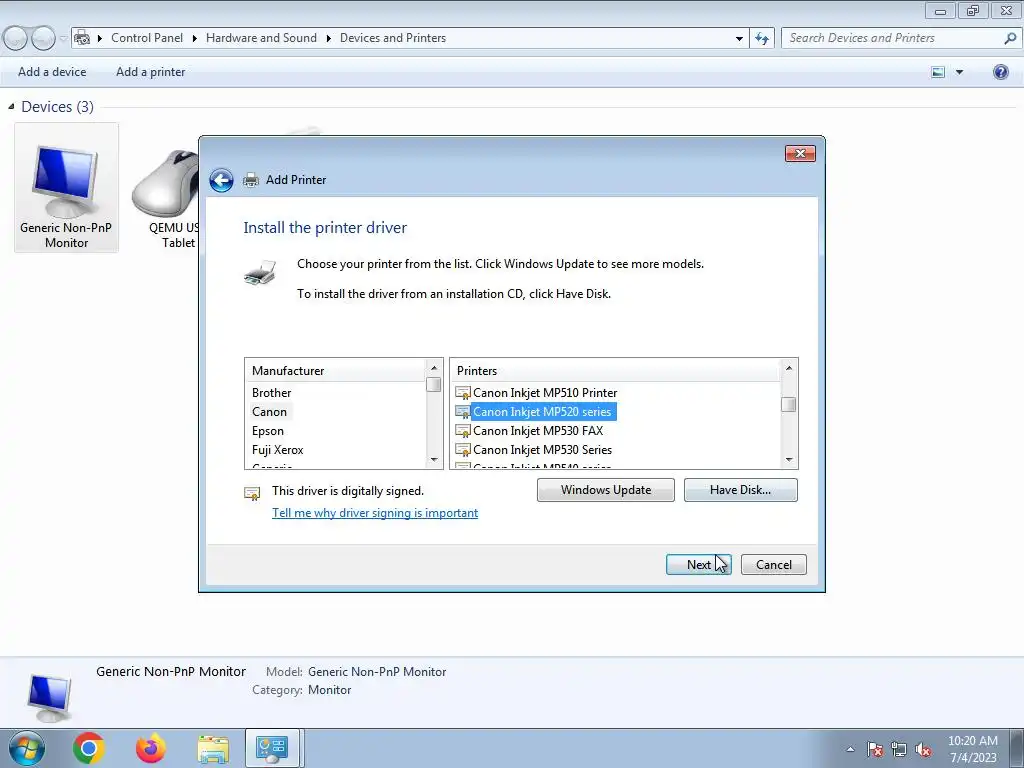The width and height of the screenshot is (1024, 768).
Task: Open the Help question mark icon
Action: coord(1000,72)
